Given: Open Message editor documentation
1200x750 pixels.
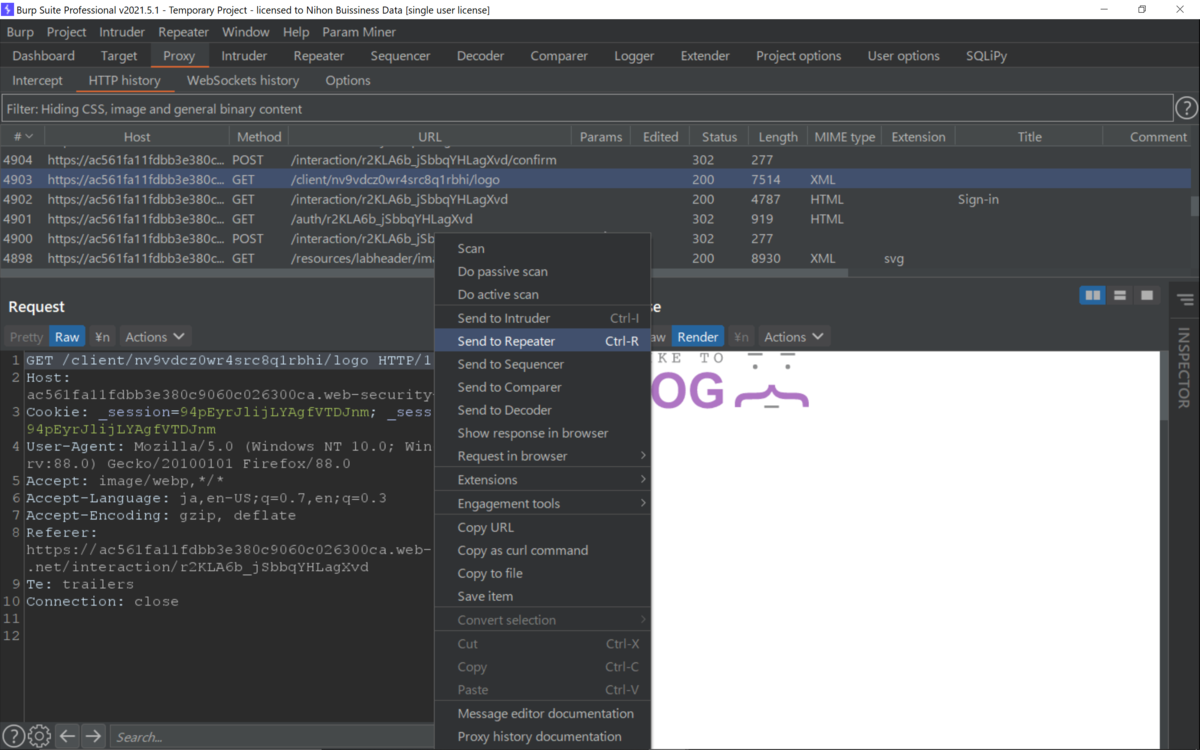Looking at the screenshot, I should tap(542, 713).
